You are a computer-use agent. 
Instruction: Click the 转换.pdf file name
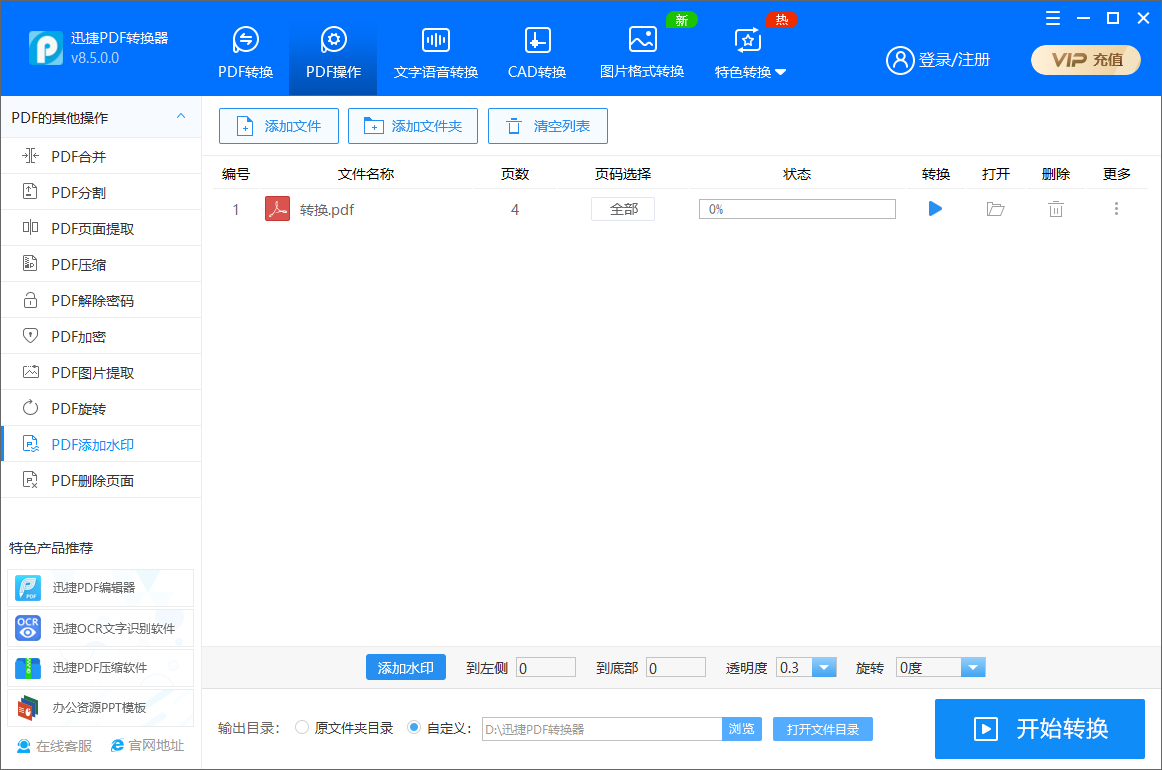click(x=327, y=210)
